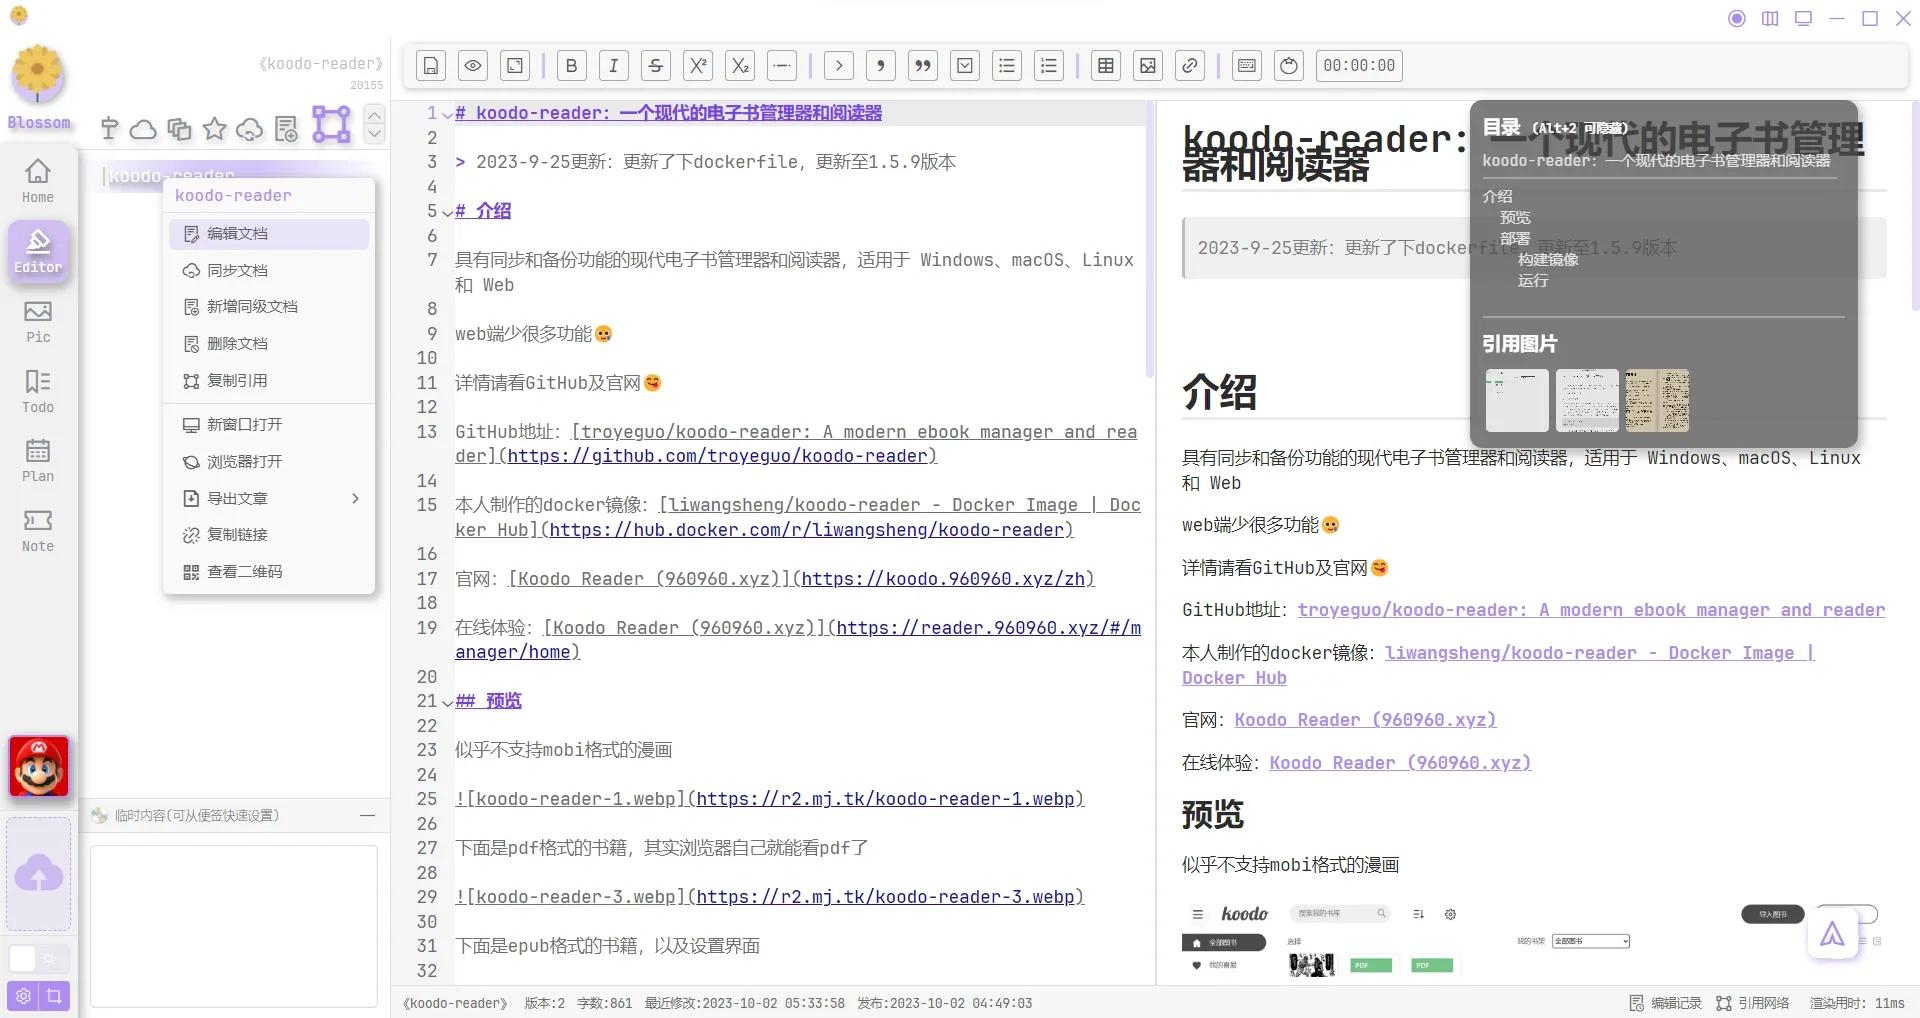Click the Mario user avatar
The width and height of the screenshot is (1920, 1018).
click(x=39, y=767)
